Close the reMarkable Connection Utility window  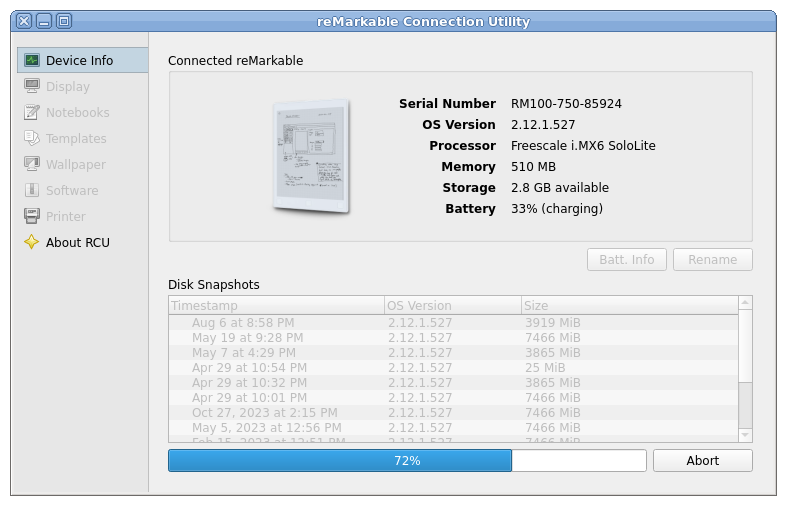click(24, 21)
